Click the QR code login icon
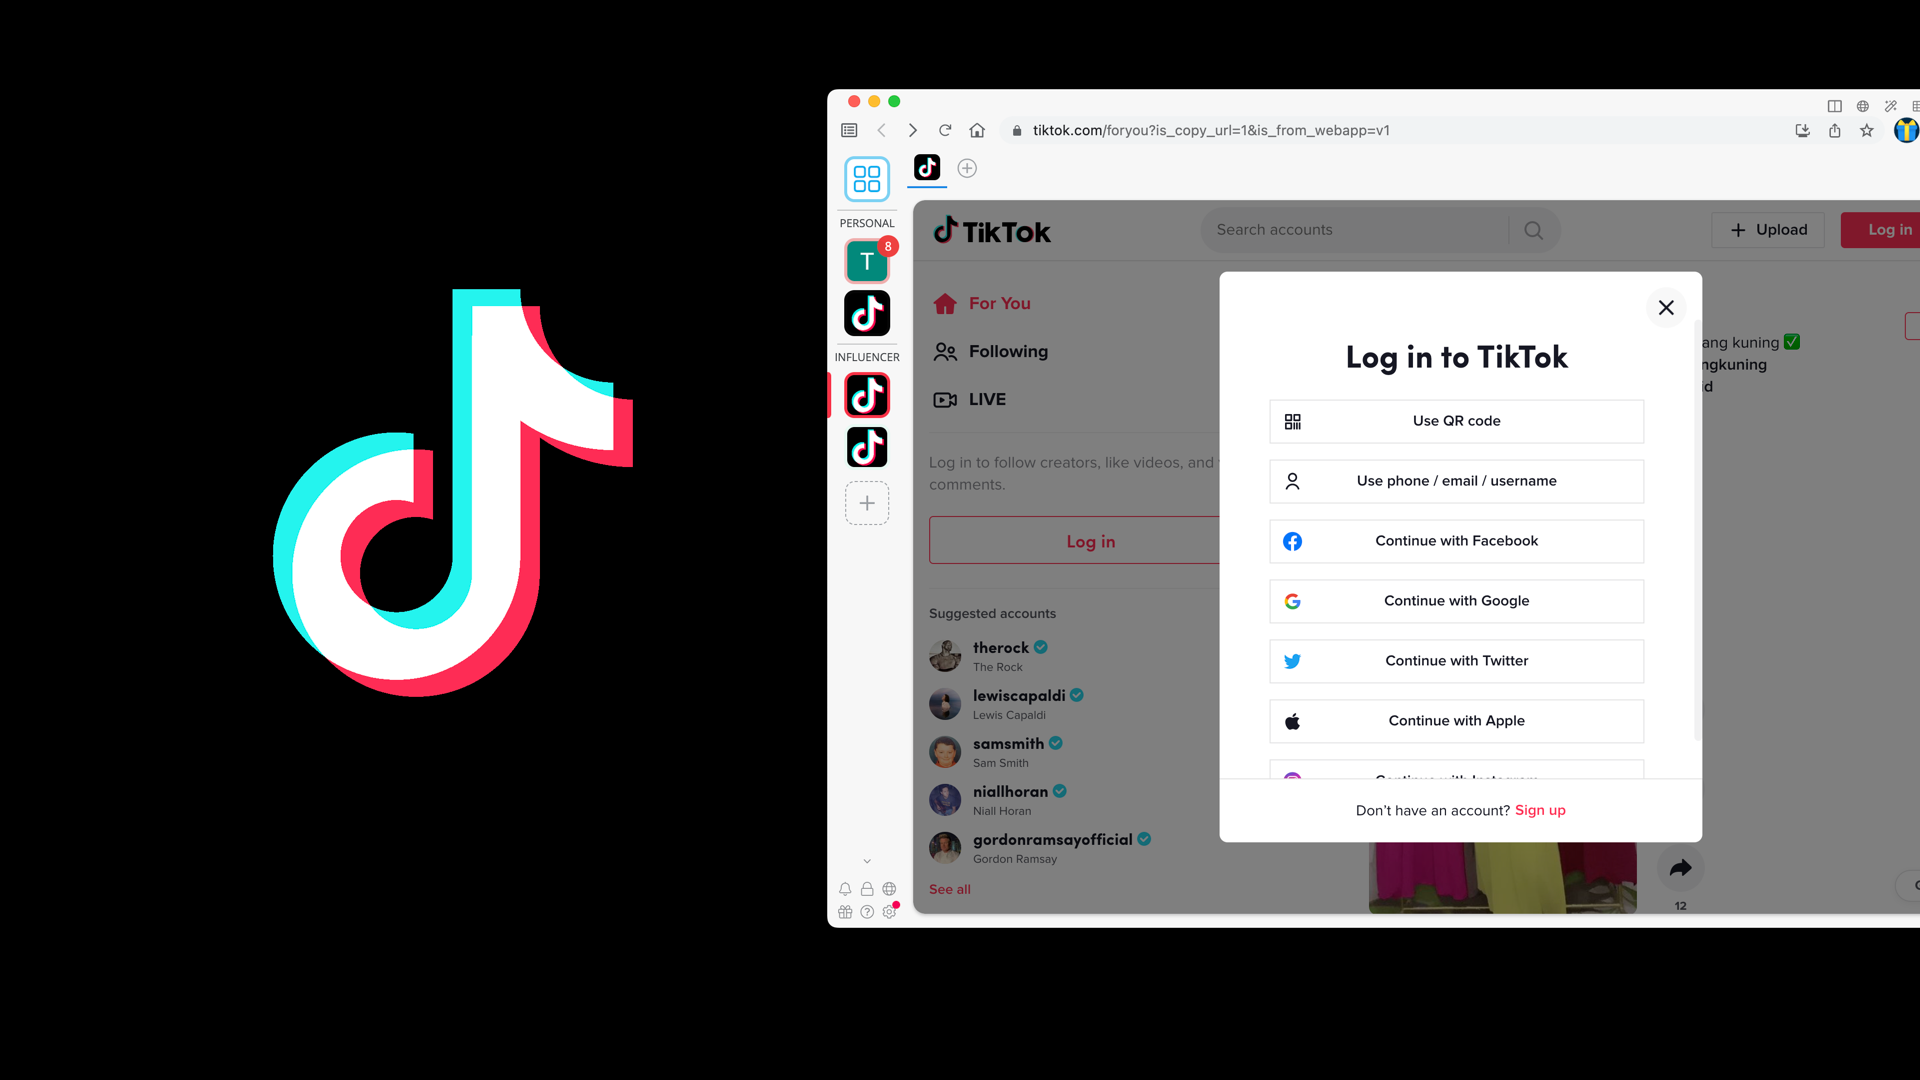This screenshot has width=1920, height=1080. click(1292, 421)
